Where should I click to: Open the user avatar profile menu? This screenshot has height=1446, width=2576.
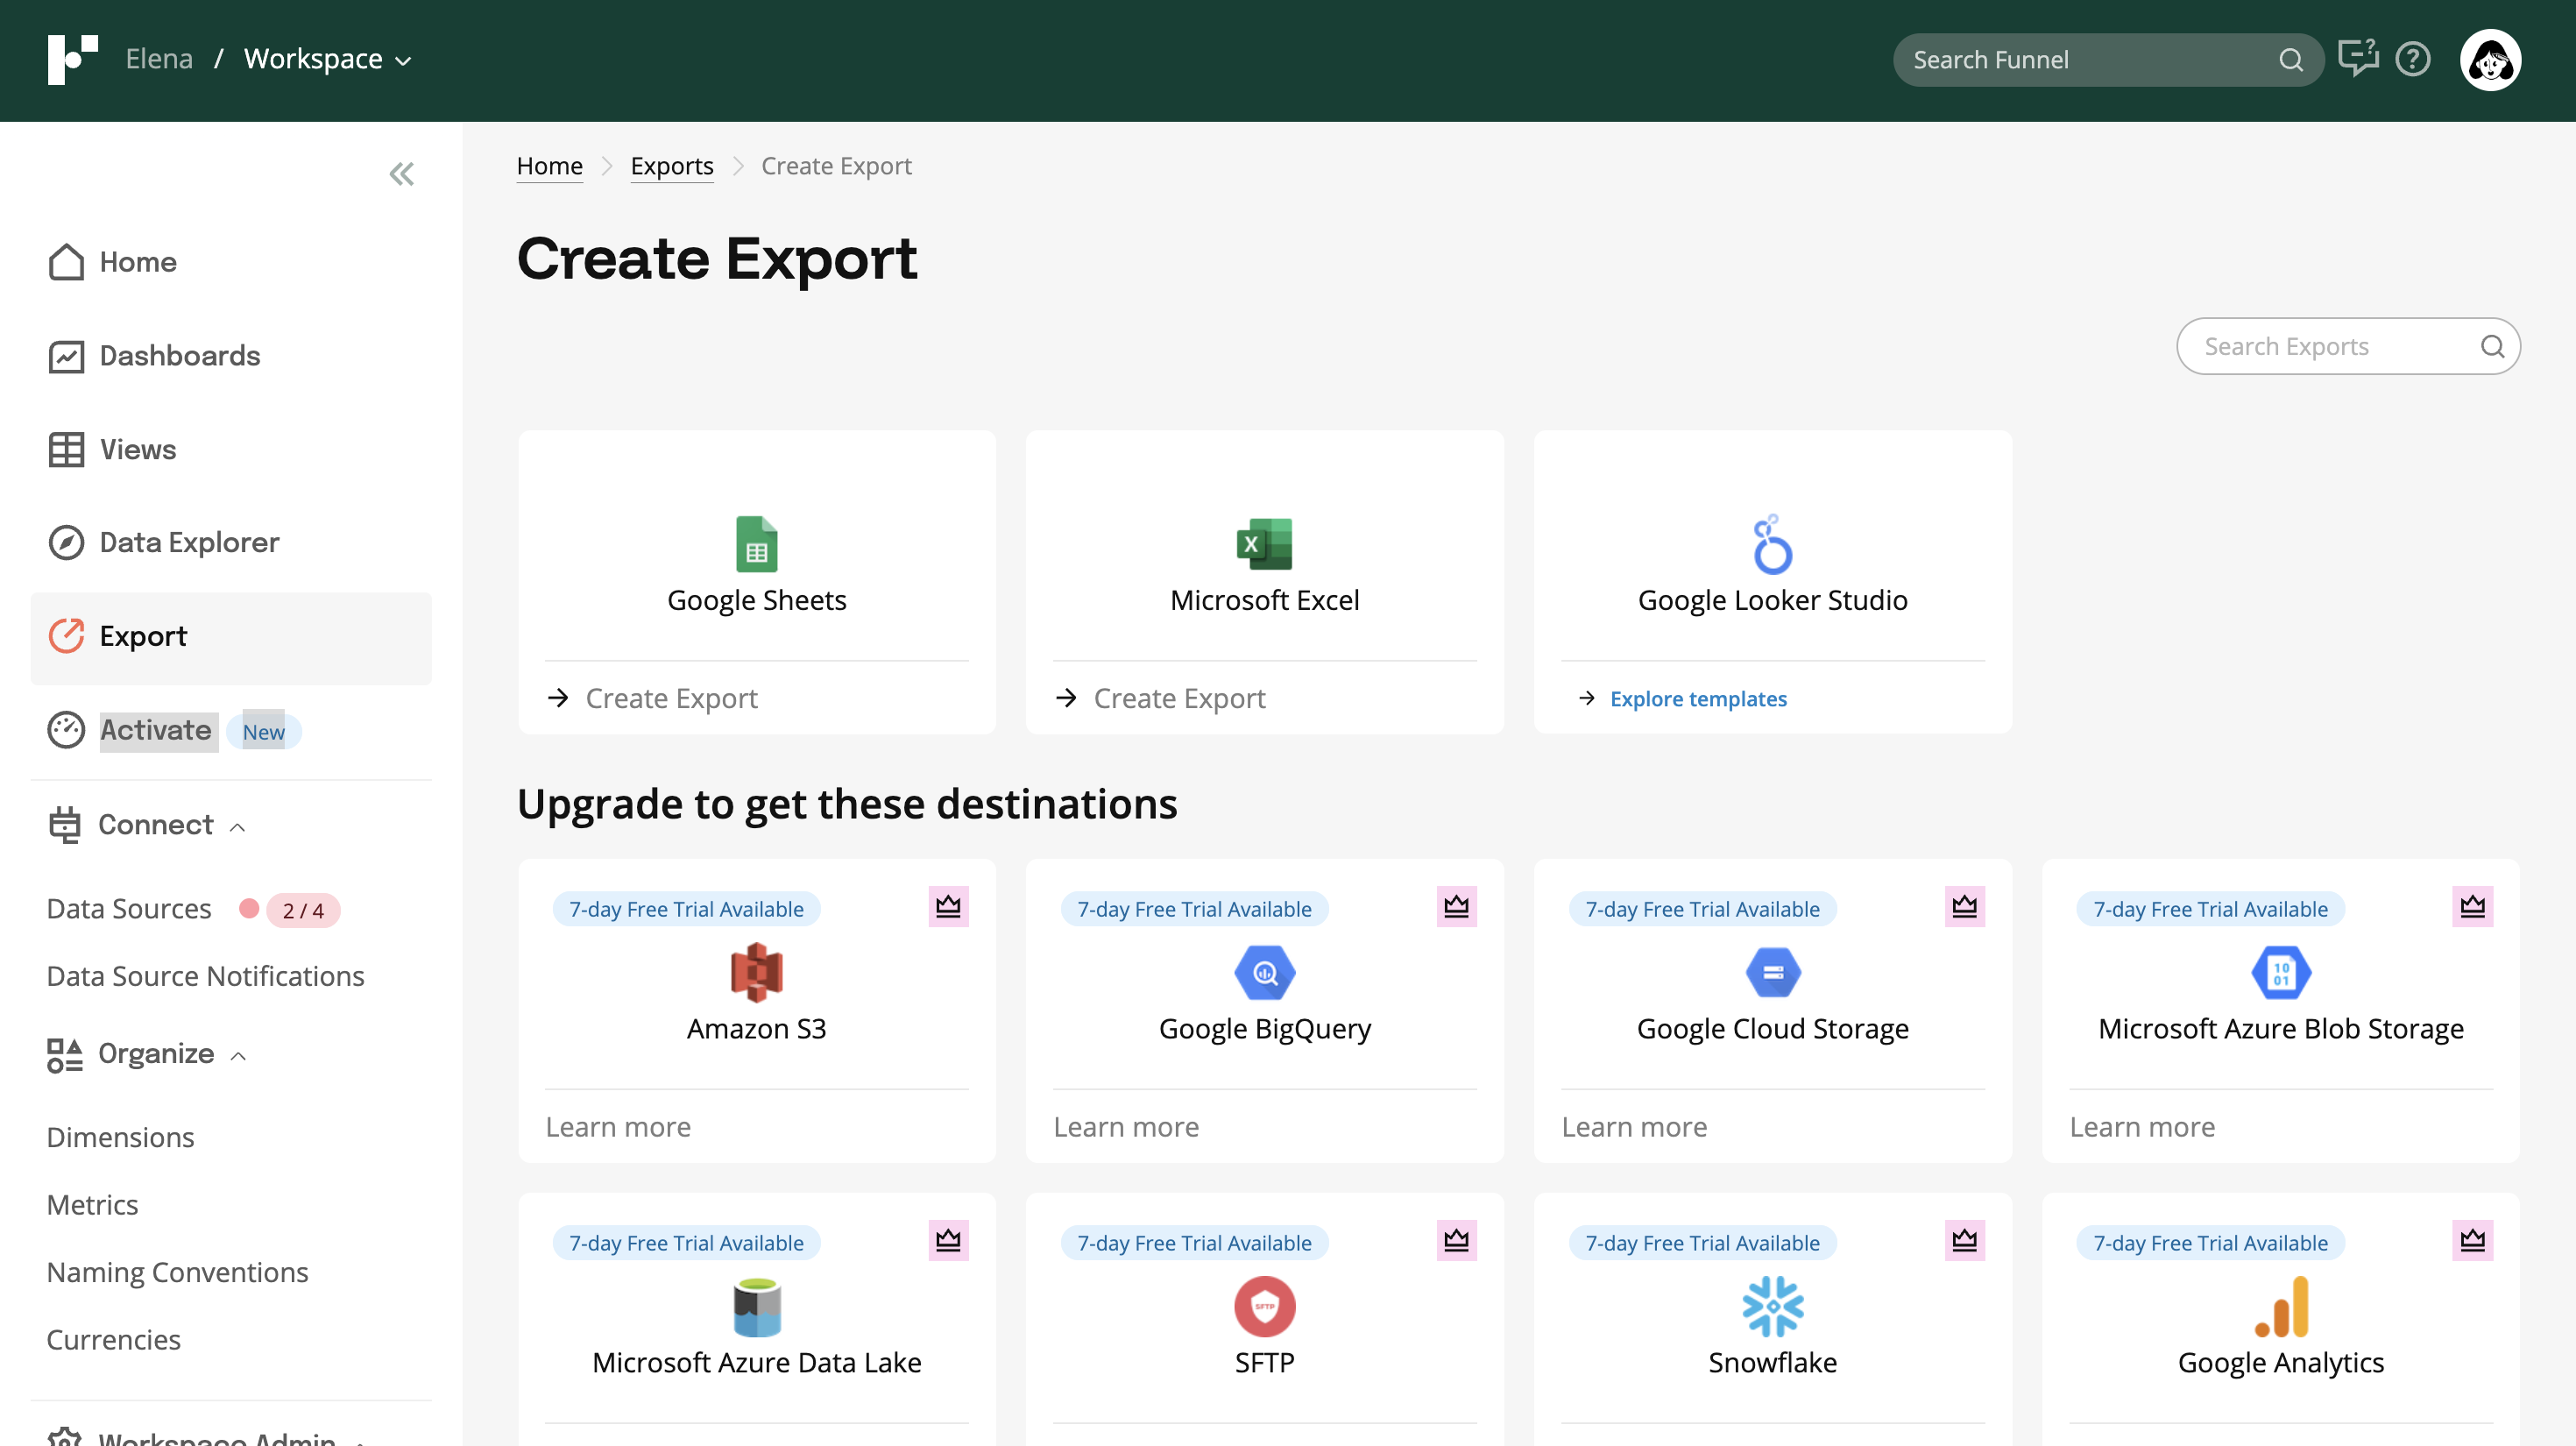coord(2489,60)
